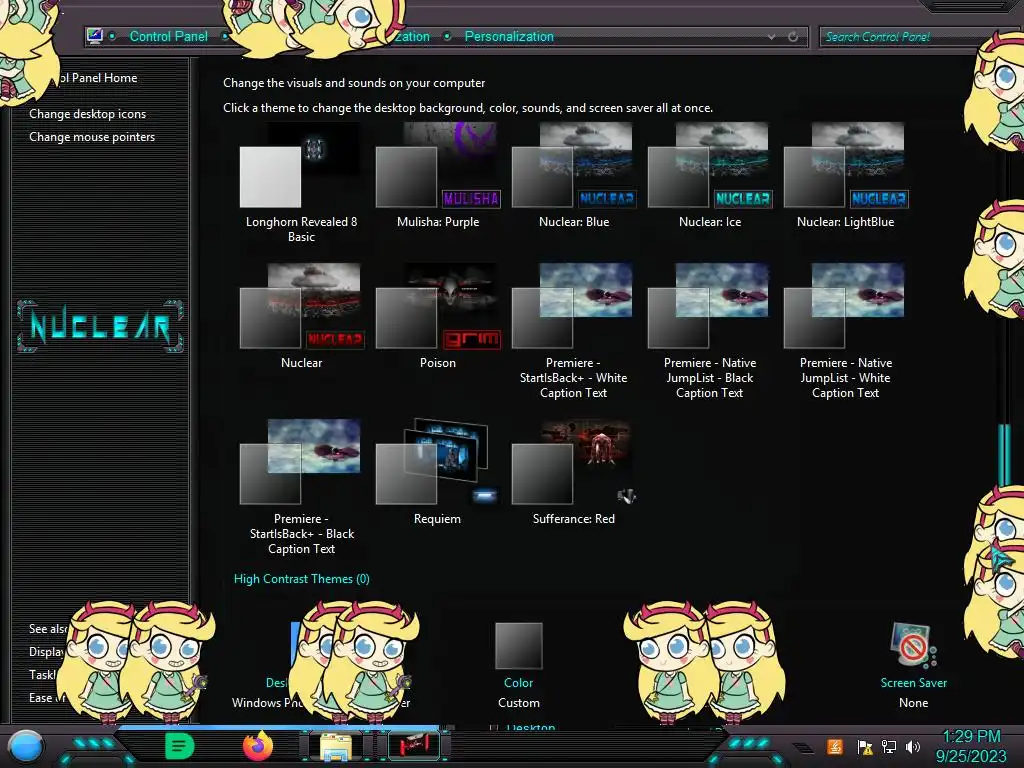The width and height of the screenshot is (1024, 768).
Task: Switch to the Personalization taskbar window
Action: [x=414, y=746]
